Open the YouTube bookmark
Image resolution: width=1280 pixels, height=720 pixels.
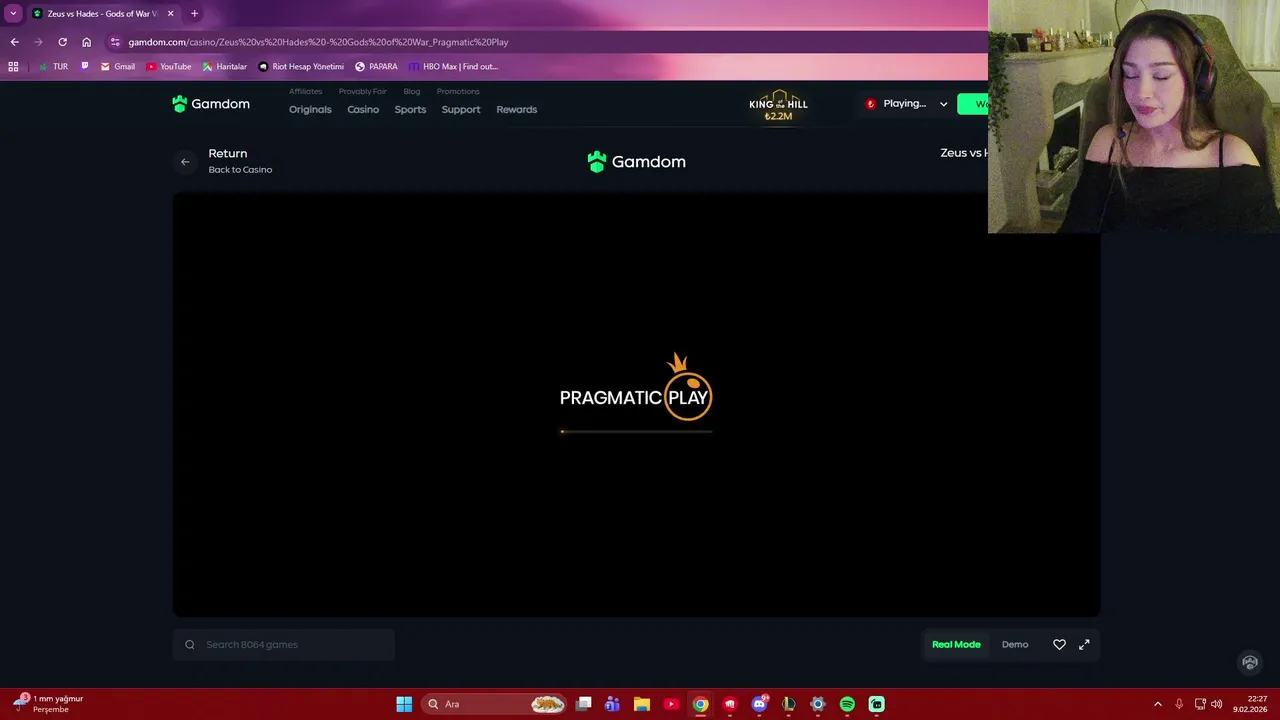pyautogui.click(x=169, y=67)
